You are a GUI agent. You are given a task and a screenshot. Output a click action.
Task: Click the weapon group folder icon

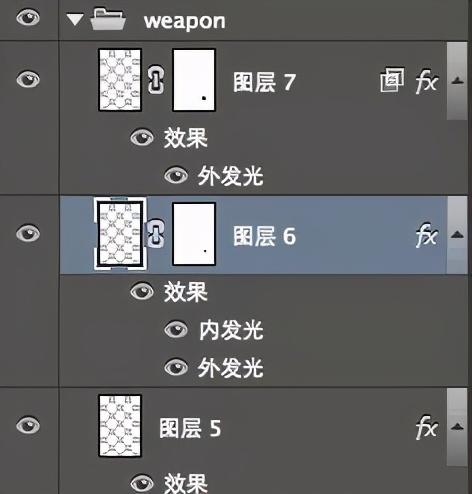[108, 19]
